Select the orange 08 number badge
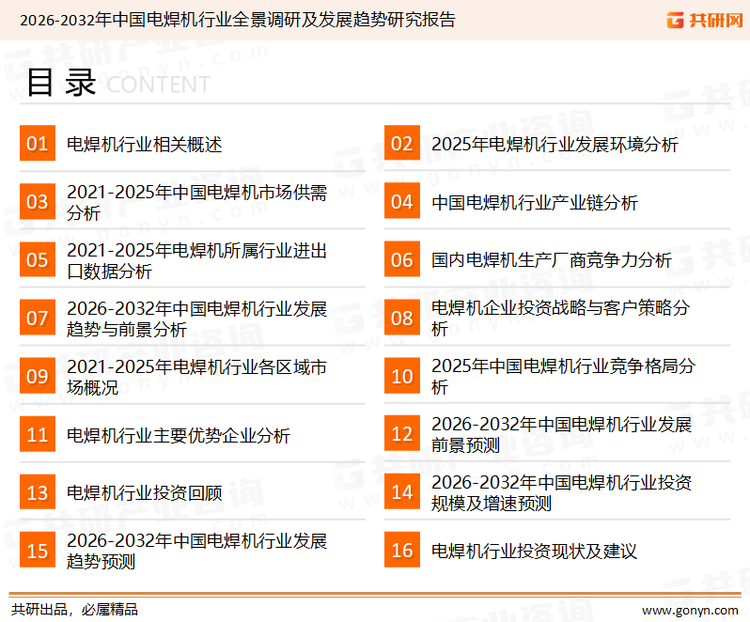 402,318
